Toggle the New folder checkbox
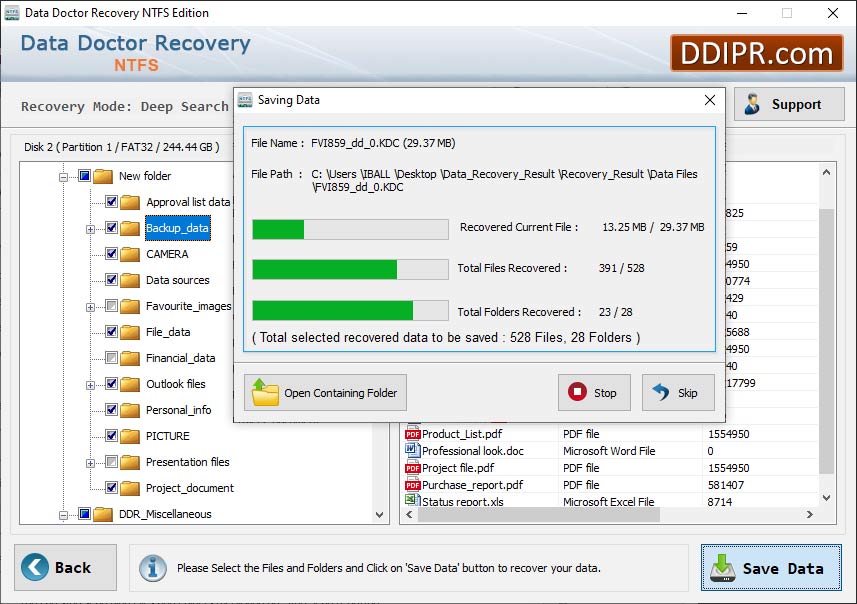 click(x=84, y=175)
